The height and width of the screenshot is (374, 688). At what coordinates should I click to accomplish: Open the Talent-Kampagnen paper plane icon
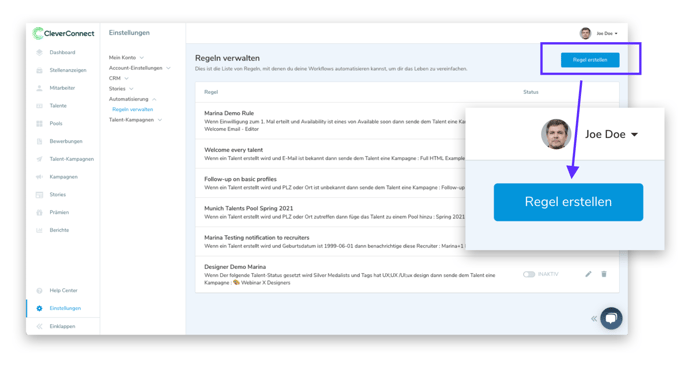point(39,159)
